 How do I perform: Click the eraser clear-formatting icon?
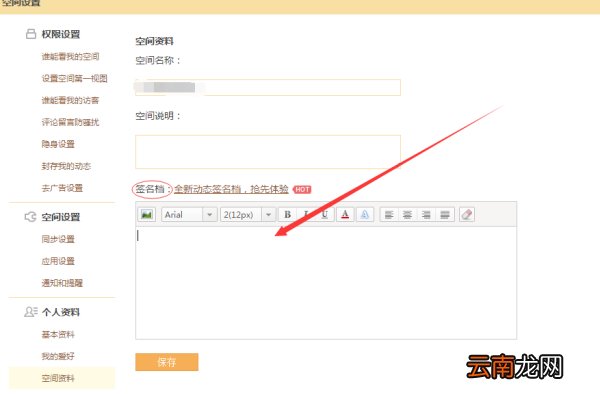(x=466, y=214)
